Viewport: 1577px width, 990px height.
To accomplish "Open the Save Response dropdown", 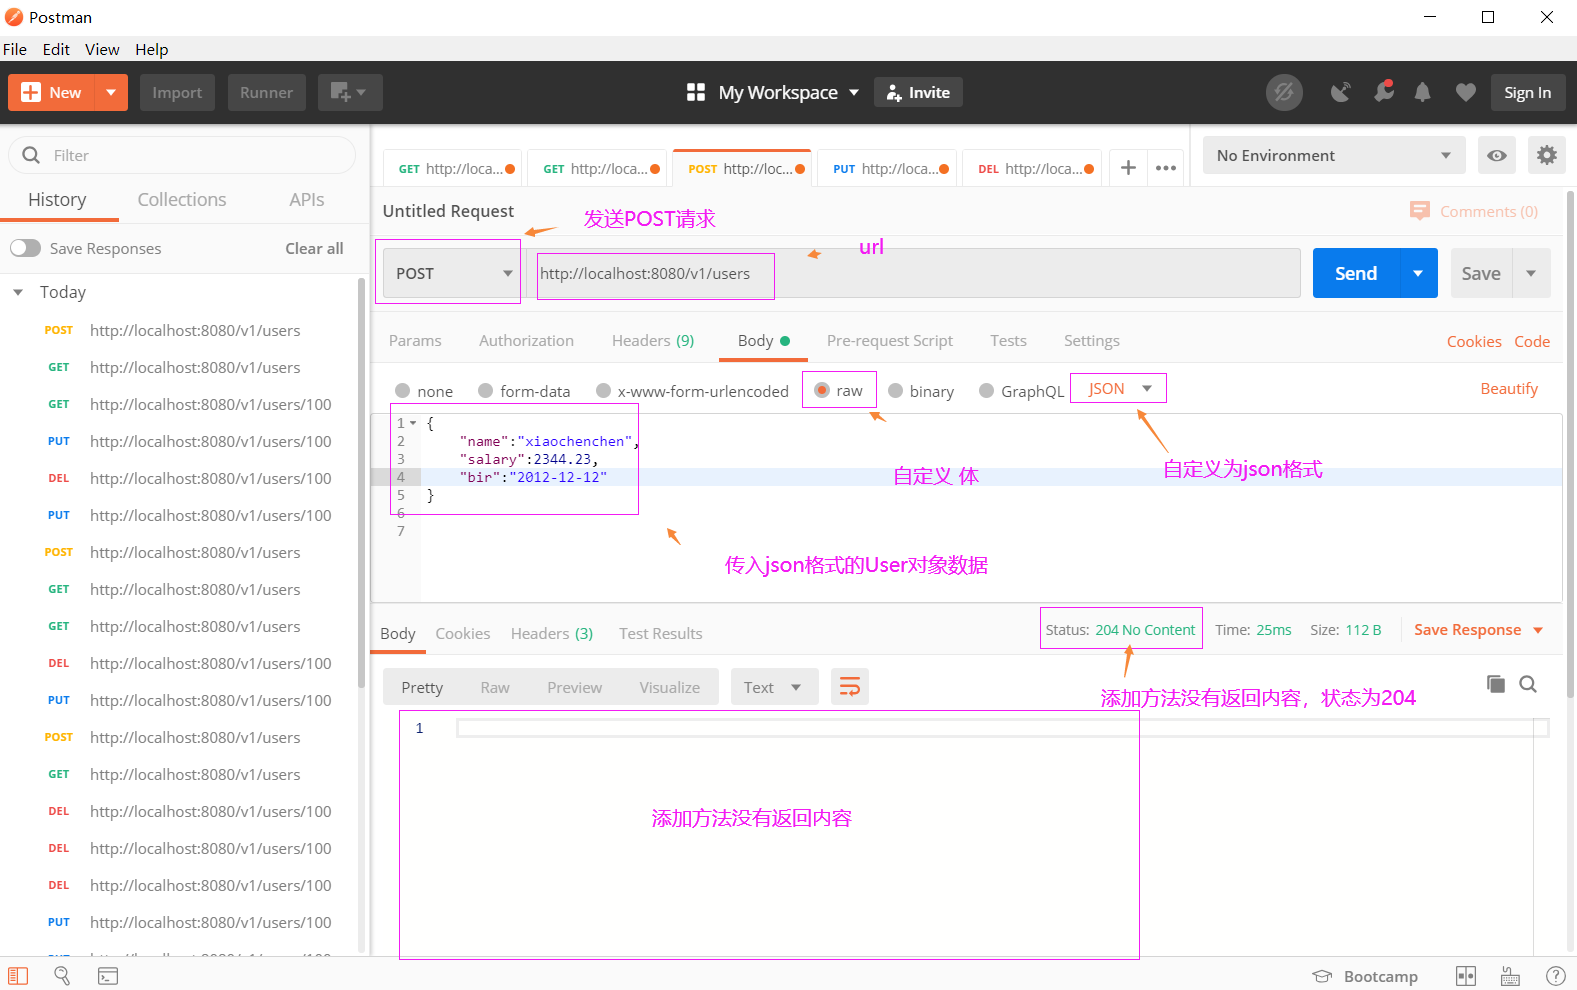I will click(1478, 630).
